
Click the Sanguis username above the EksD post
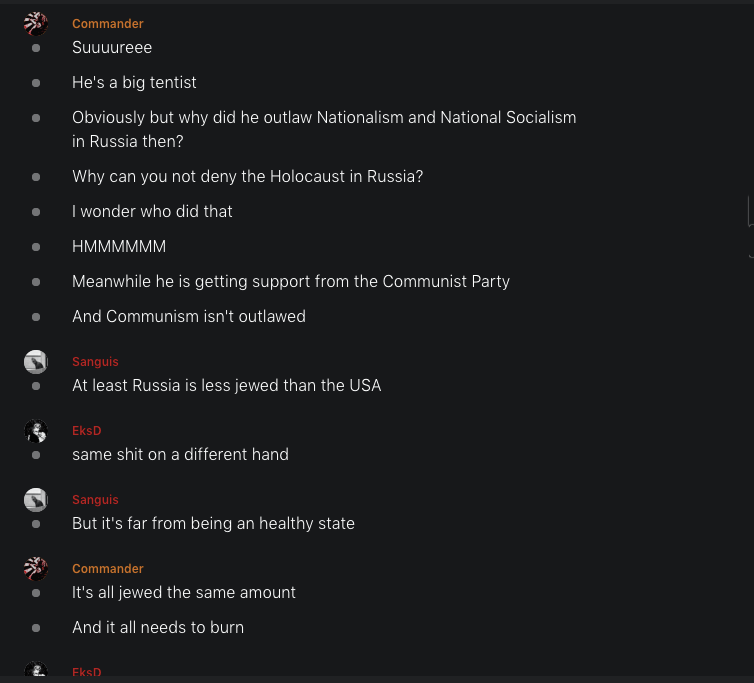(95, 362)
